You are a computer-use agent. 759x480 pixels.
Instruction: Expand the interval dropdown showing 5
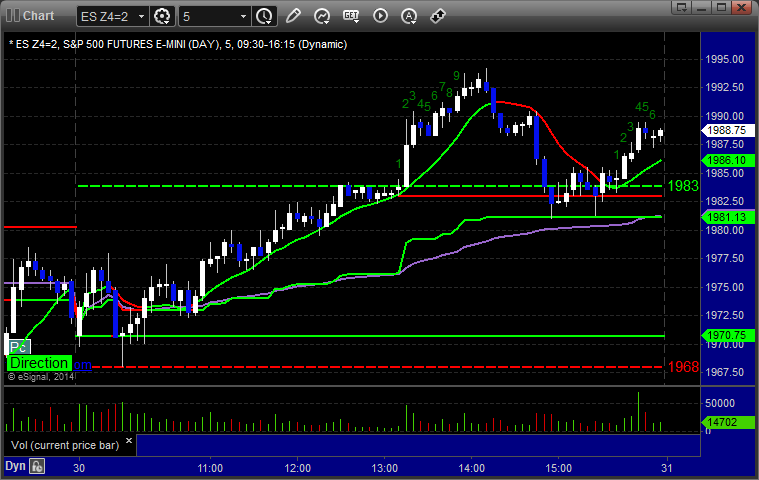click(243, 16)
